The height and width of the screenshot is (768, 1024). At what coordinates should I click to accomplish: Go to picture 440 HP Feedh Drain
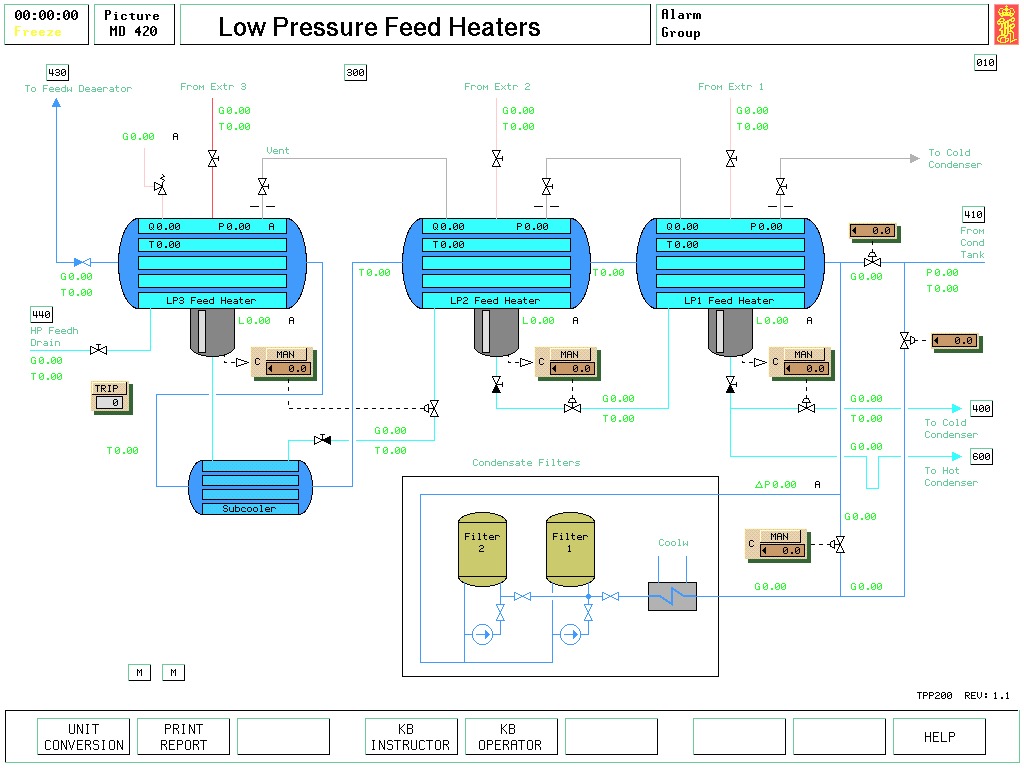(42, 314)
